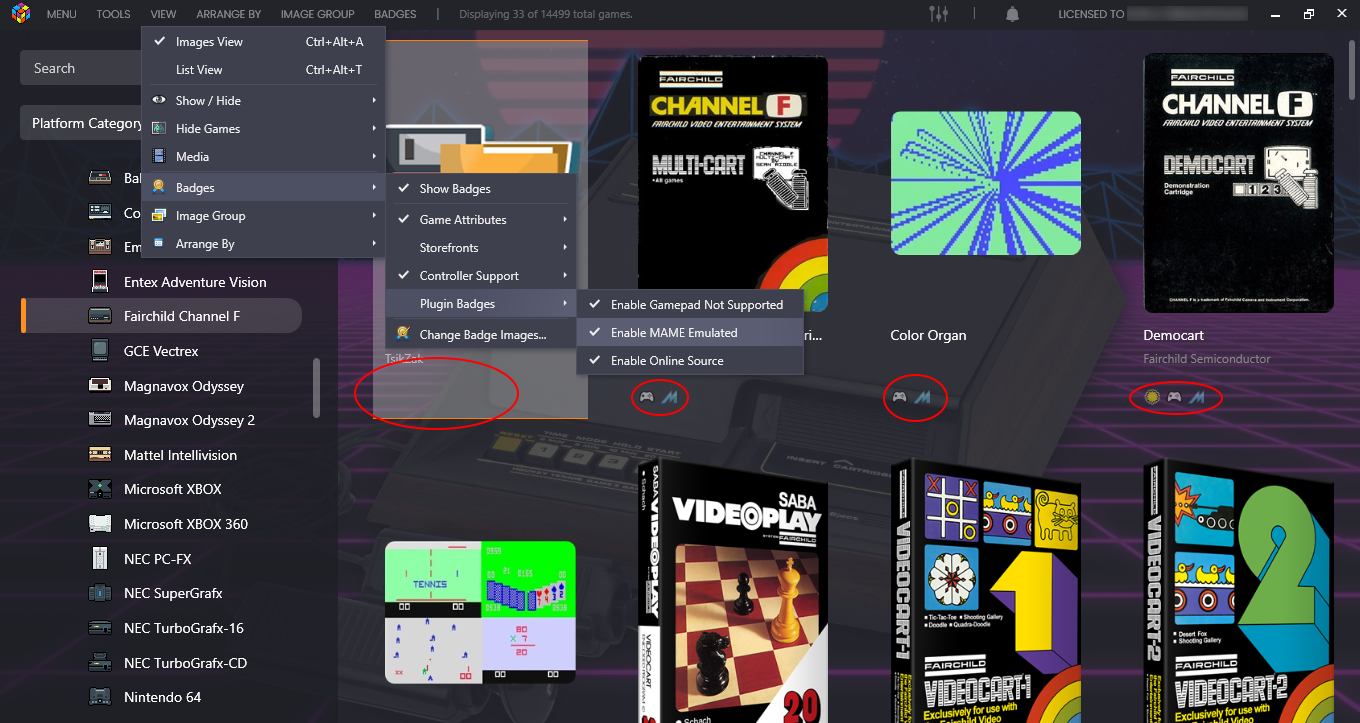Open the IMAGE GROUP menu bar item

pyautogui.click(x=317, y=14)
